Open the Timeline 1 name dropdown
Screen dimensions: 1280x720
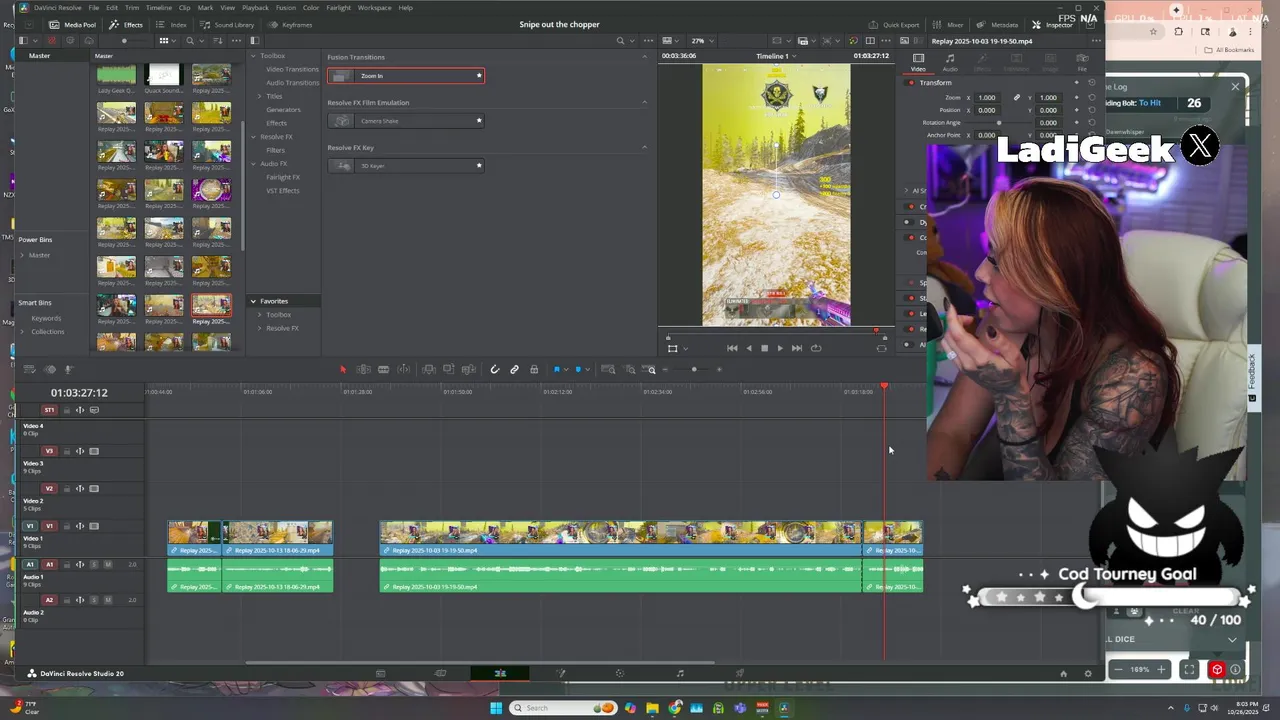point(776,56)
